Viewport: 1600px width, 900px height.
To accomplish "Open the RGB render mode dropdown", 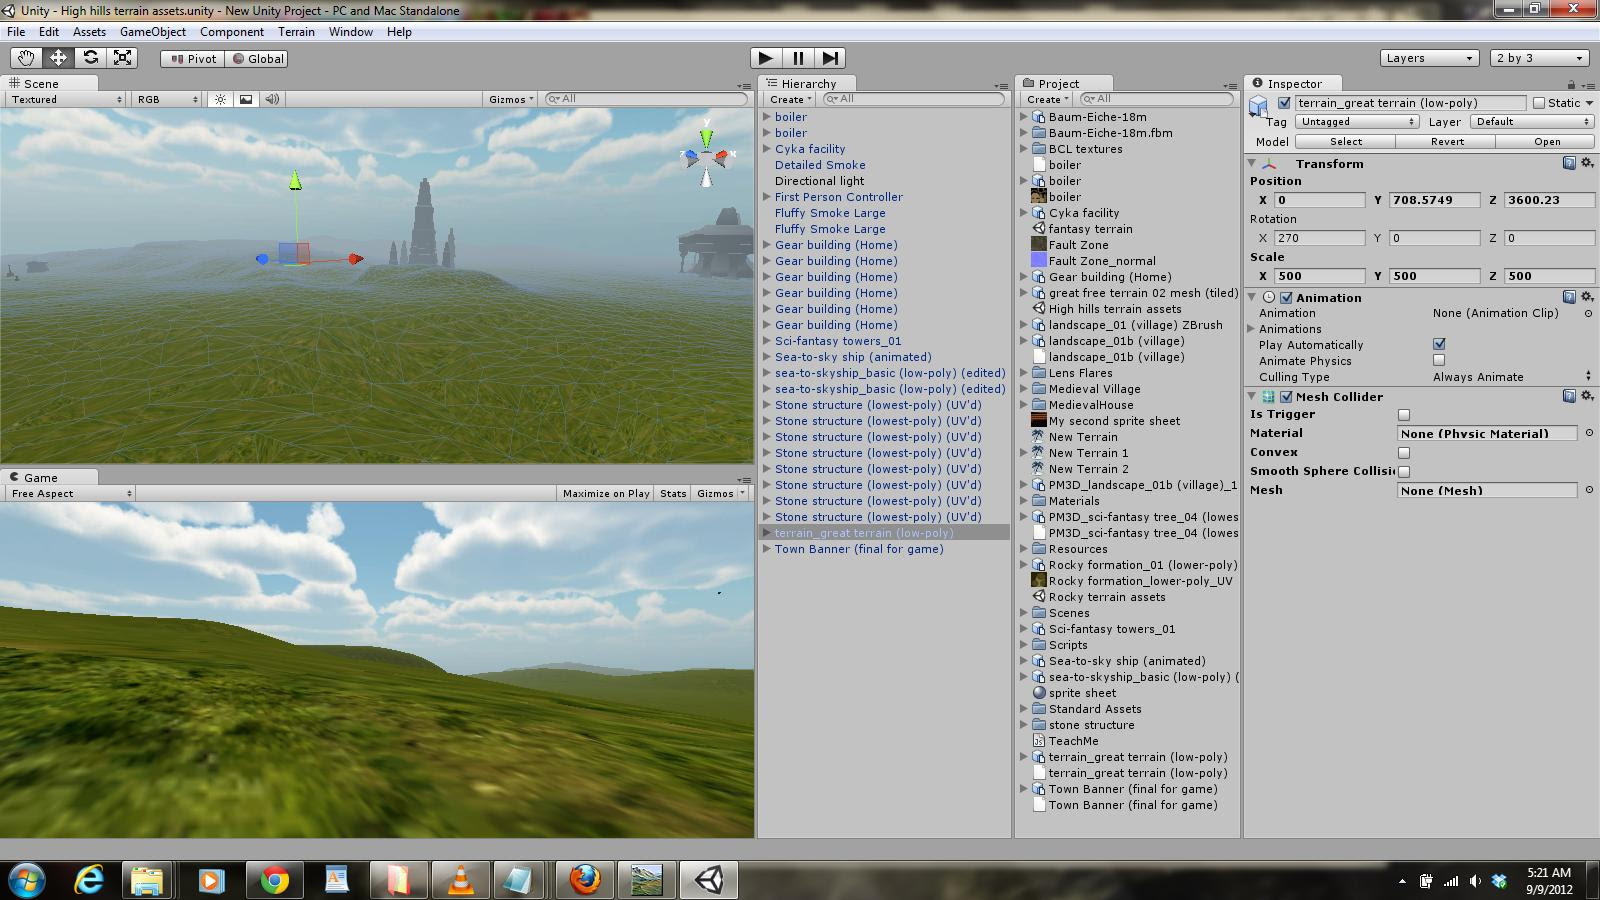I will (x=167, y=99).
